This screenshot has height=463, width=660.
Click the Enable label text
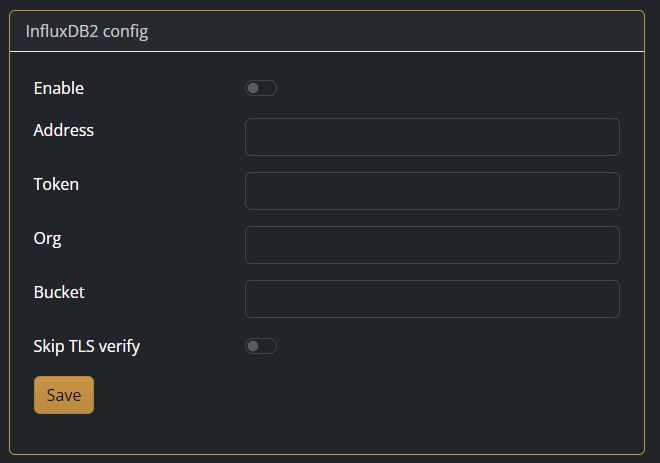[59, 88]
